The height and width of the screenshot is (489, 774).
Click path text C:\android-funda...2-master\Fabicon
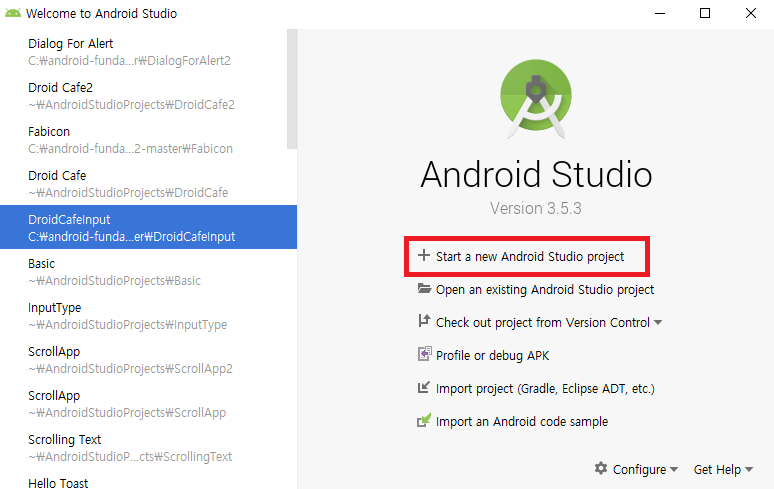pyautogui.click(x=130, y=149)
